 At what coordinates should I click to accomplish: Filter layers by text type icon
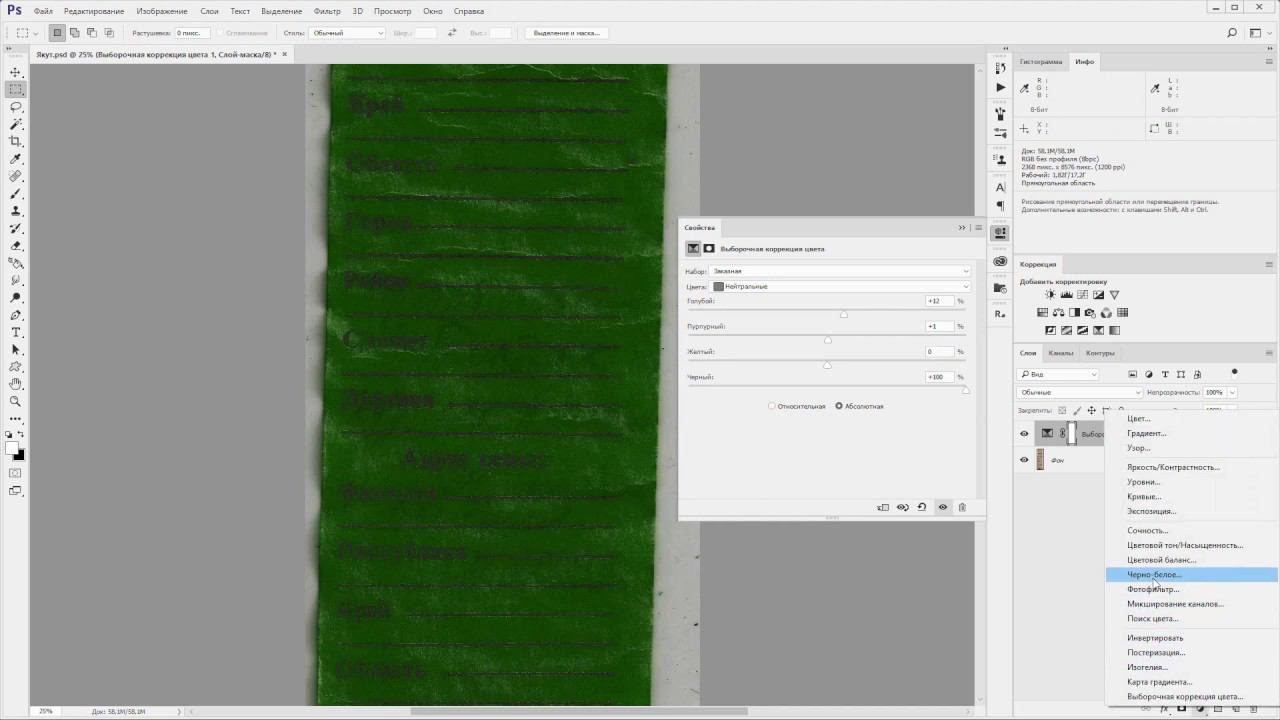(x=1165, y=374)
